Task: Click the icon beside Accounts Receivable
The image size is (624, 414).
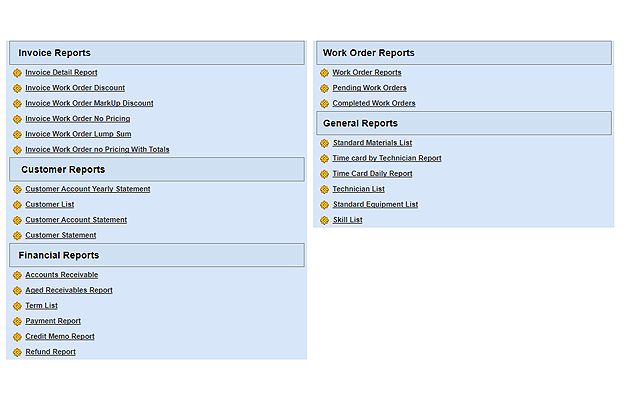Action: tap(17, 275)
